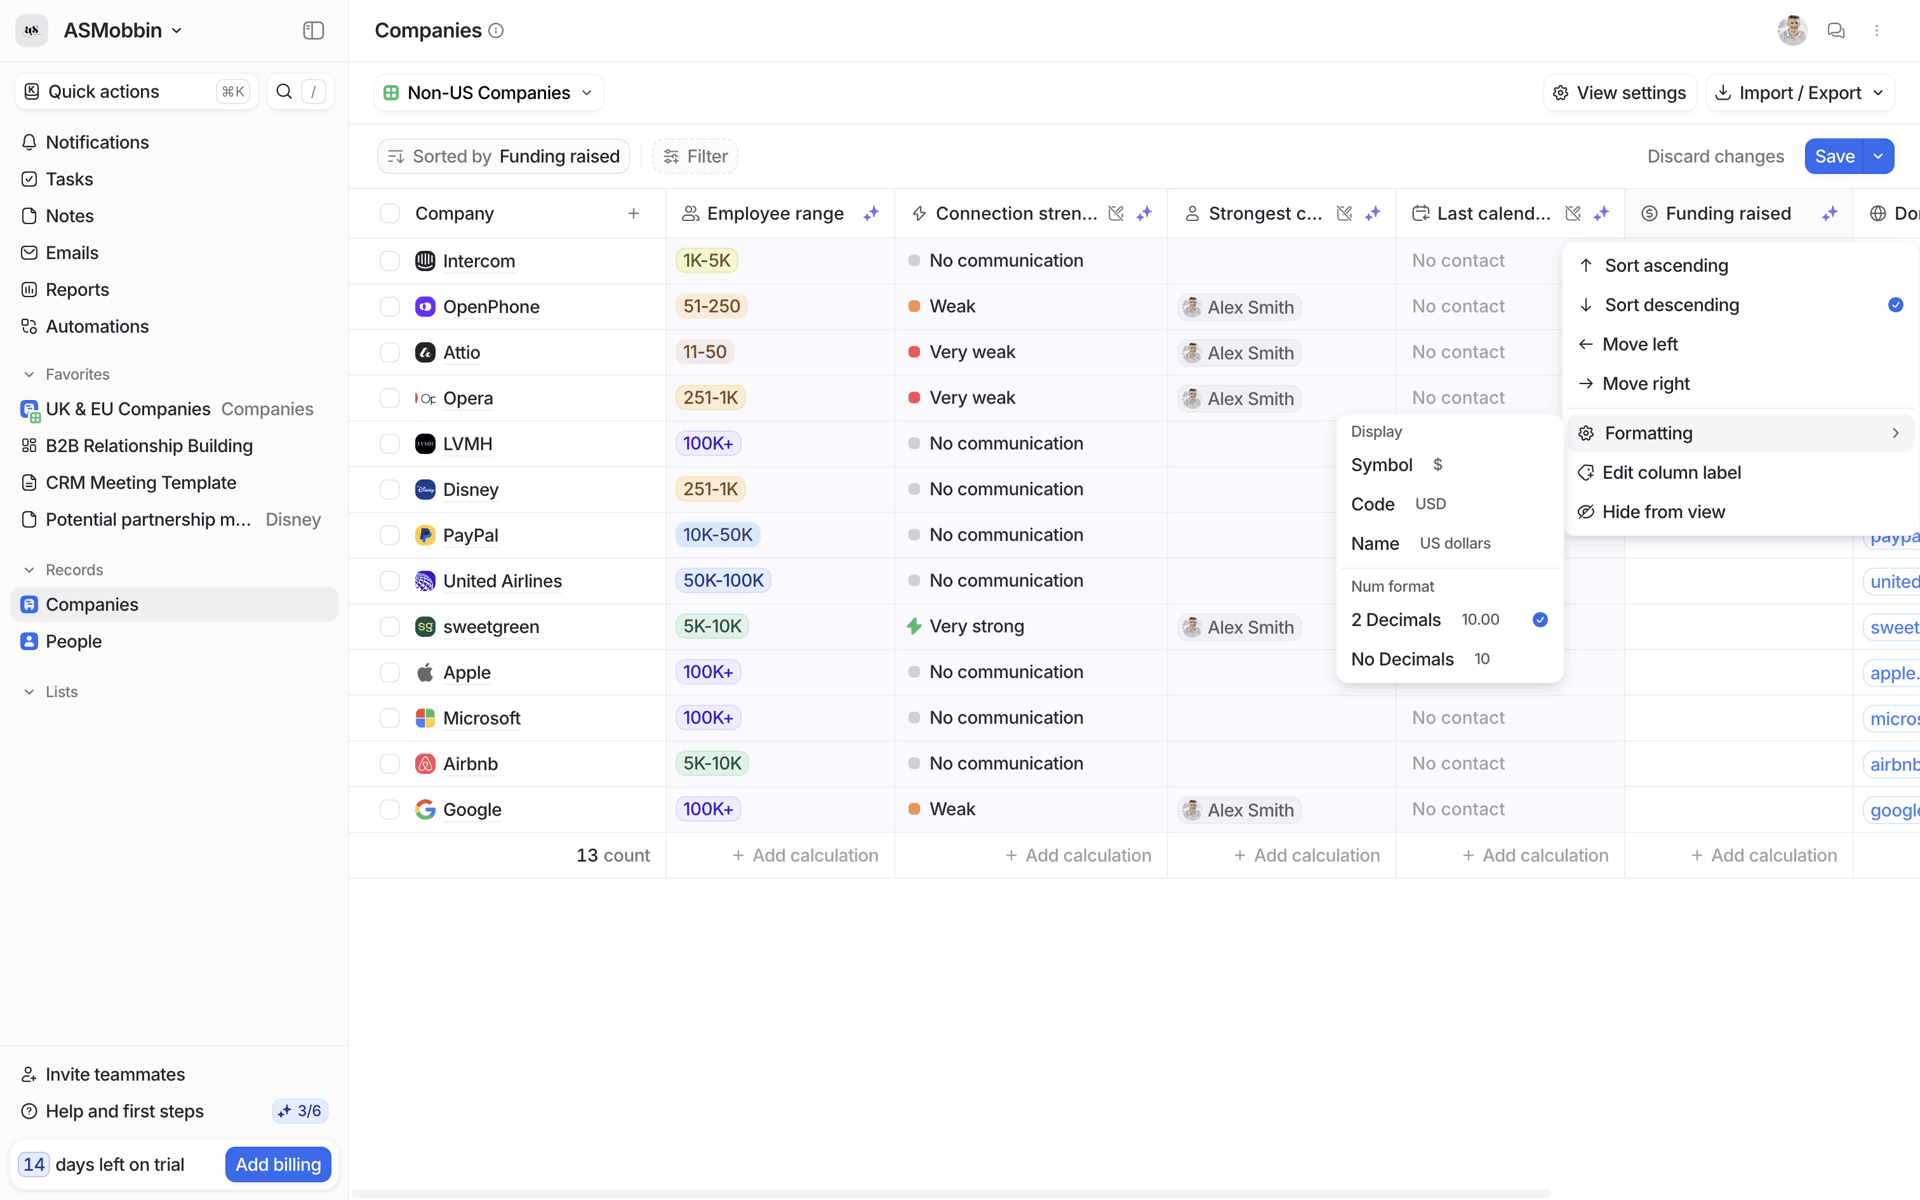1920x1200 pixels.
Task: Click the Add billing button
Action: (x=278, y=1164)
